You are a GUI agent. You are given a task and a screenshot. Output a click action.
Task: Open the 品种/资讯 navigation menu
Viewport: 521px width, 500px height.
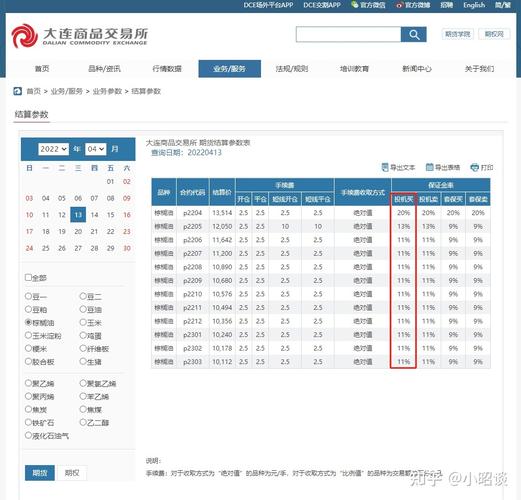104,69
